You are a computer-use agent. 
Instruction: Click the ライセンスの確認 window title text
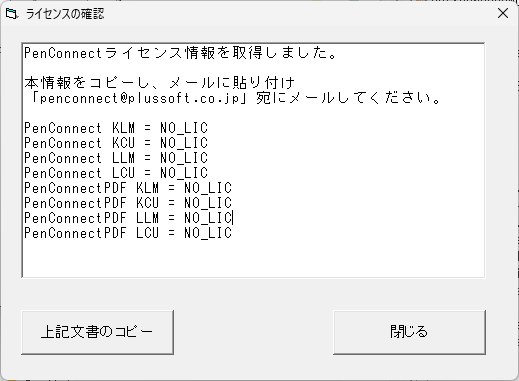tap(65, 14)
